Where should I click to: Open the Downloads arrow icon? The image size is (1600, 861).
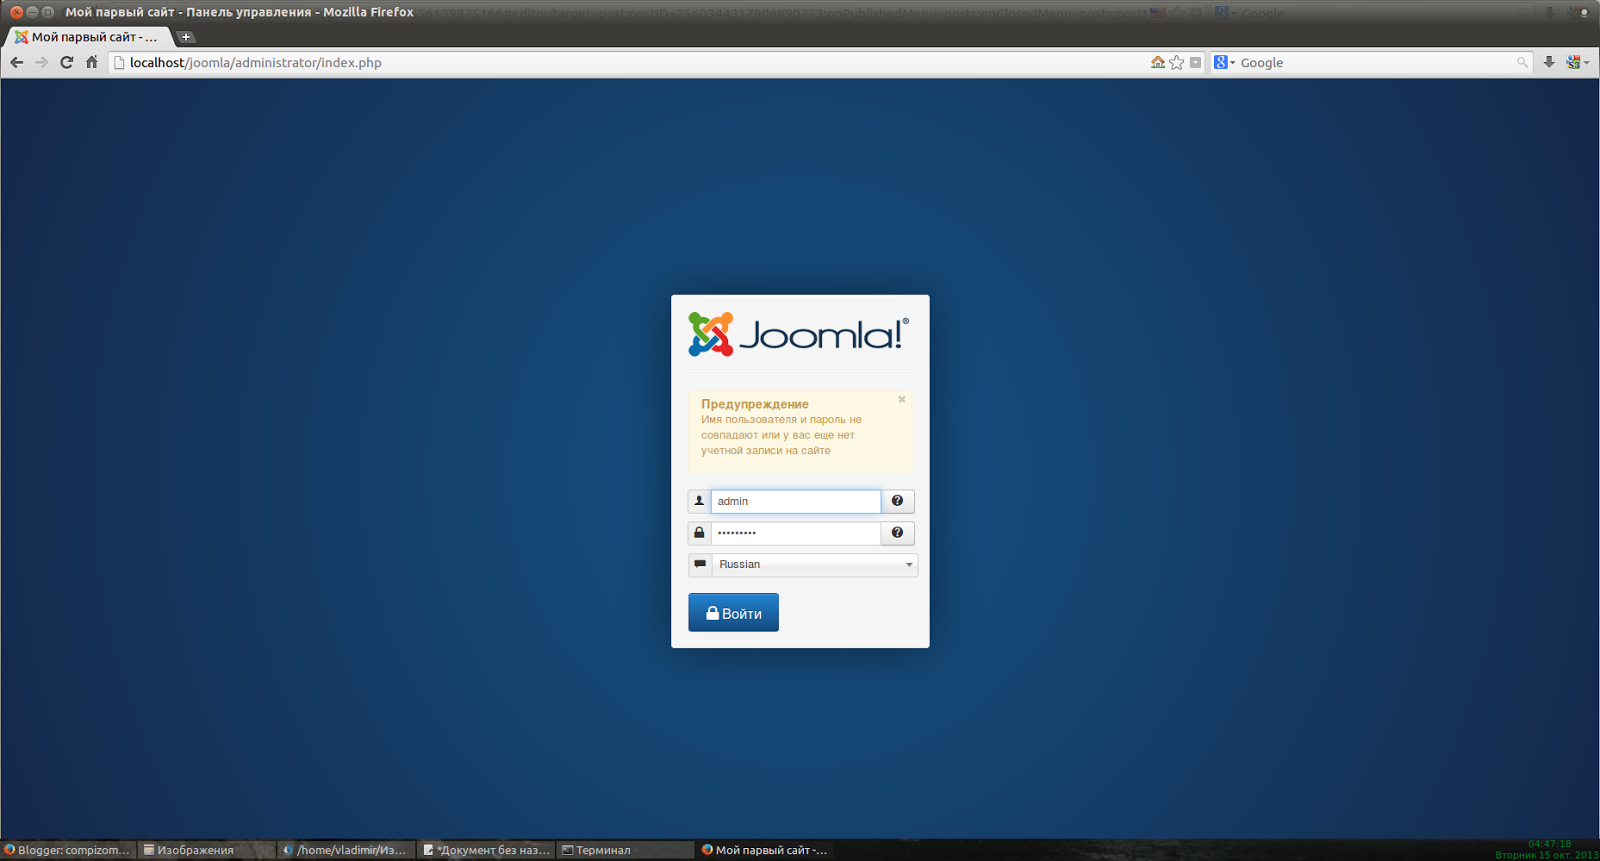1549,62
